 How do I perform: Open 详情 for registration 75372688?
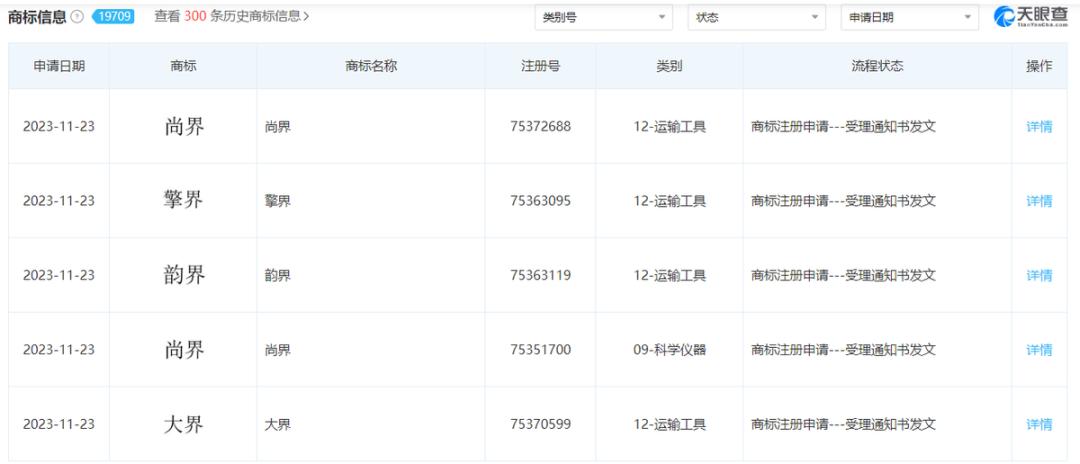1039,127
